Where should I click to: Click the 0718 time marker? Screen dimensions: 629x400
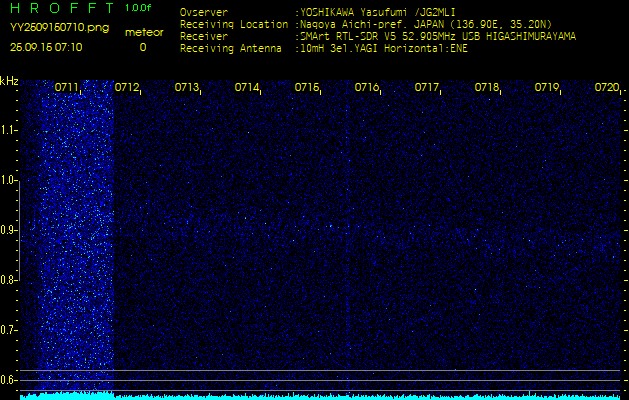pyautogui.click(x=487, y=87)
